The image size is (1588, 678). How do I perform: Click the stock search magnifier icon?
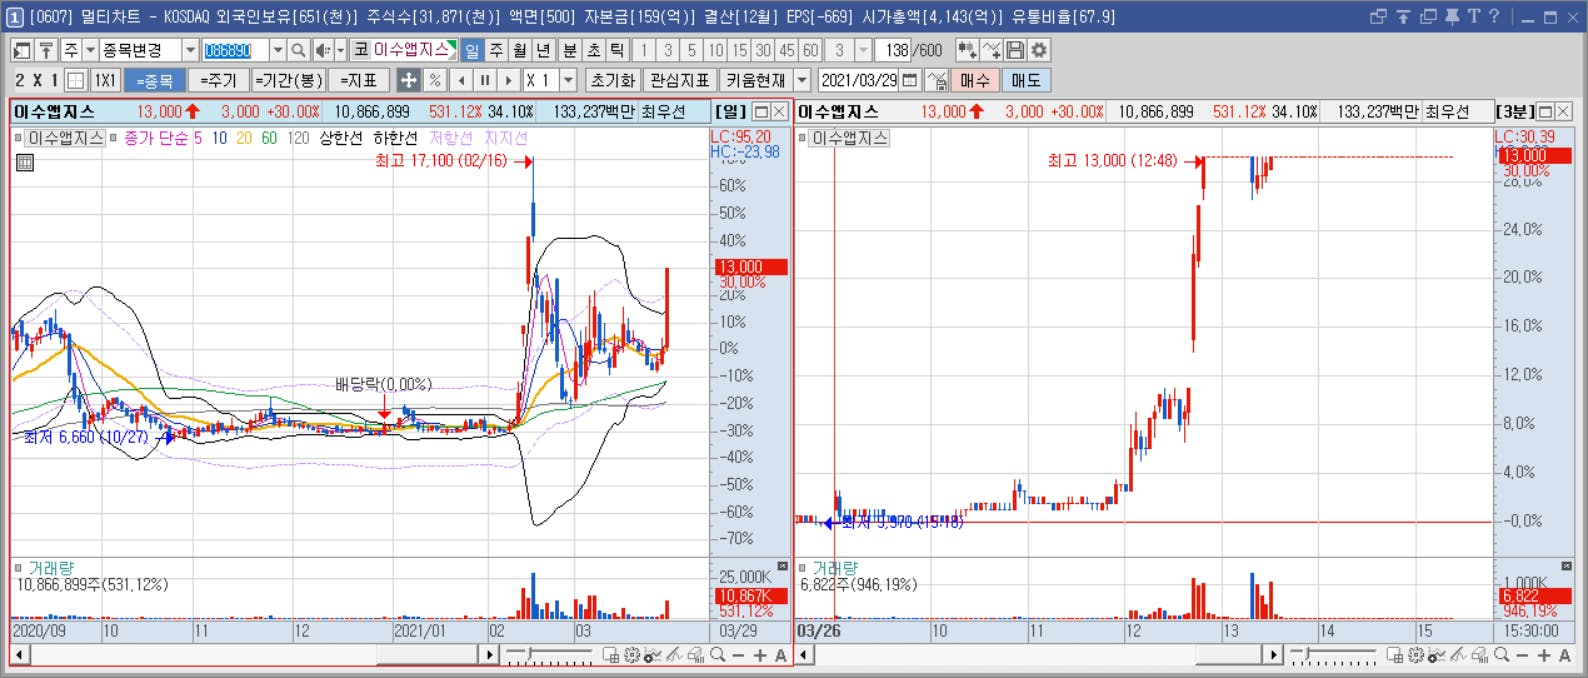[298, 50]
